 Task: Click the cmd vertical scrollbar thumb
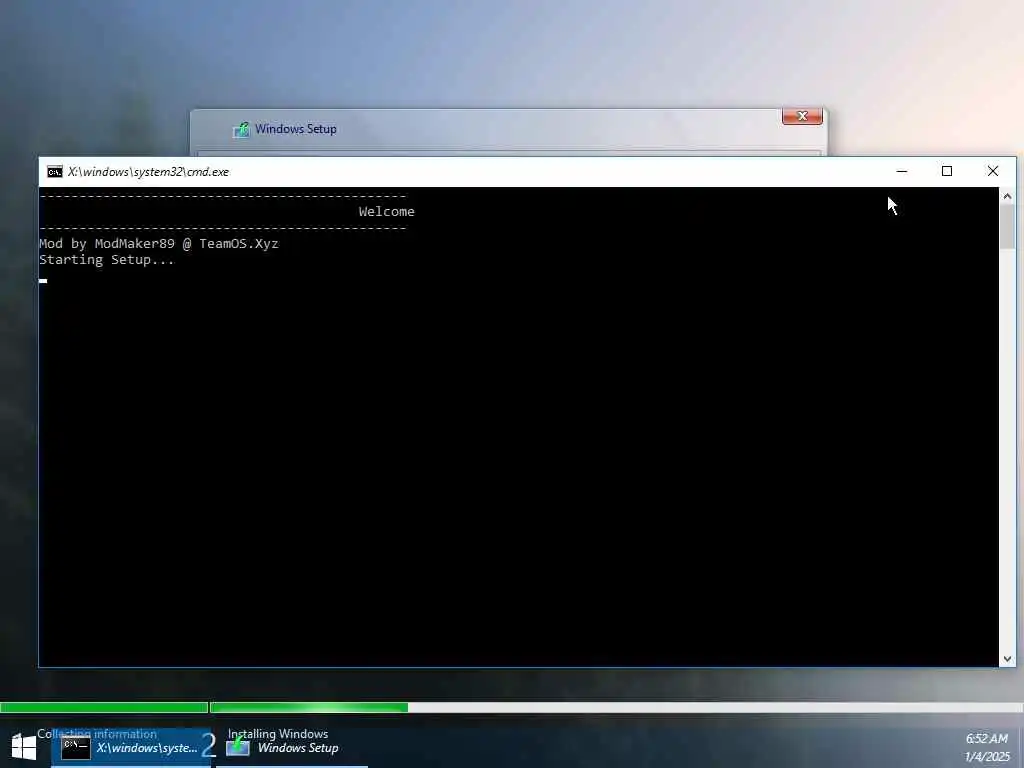tap(1007, 226)
